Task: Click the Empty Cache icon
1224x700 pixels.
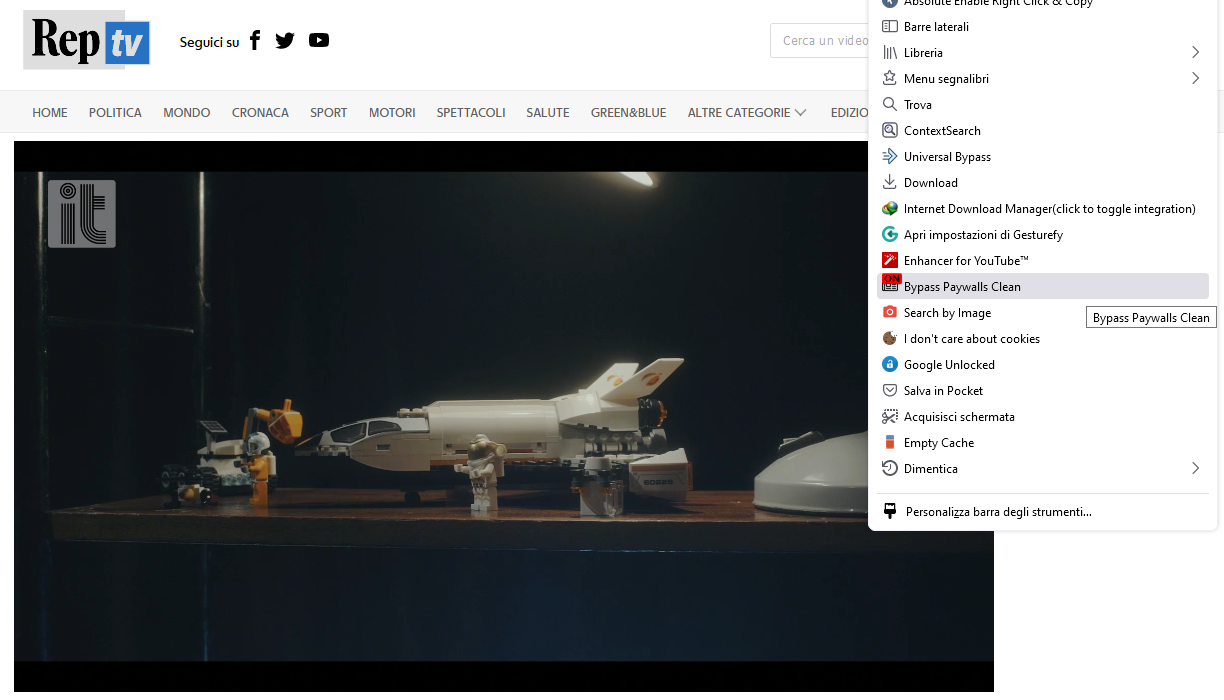Action: pos(890,443)
